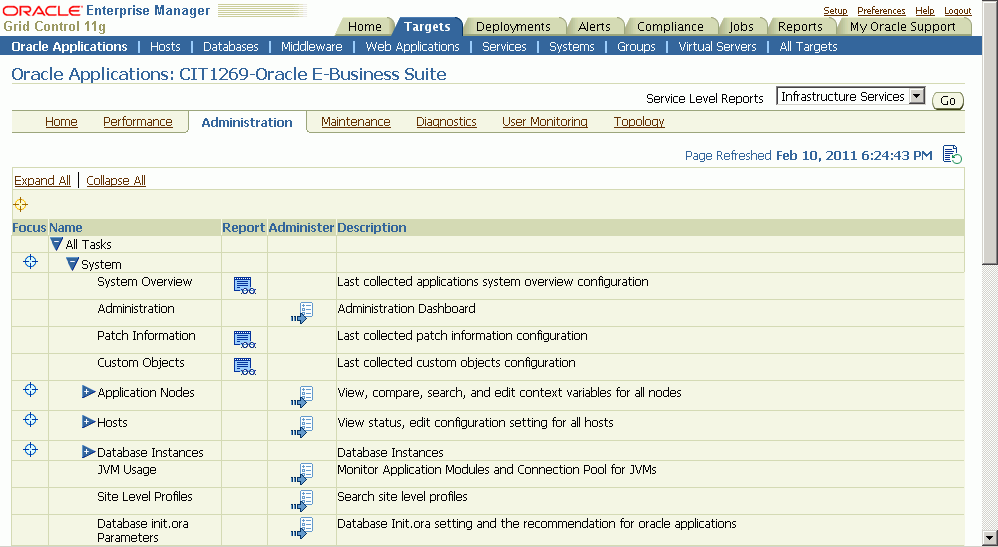Go to Services subtab

[x=504, y=46]
